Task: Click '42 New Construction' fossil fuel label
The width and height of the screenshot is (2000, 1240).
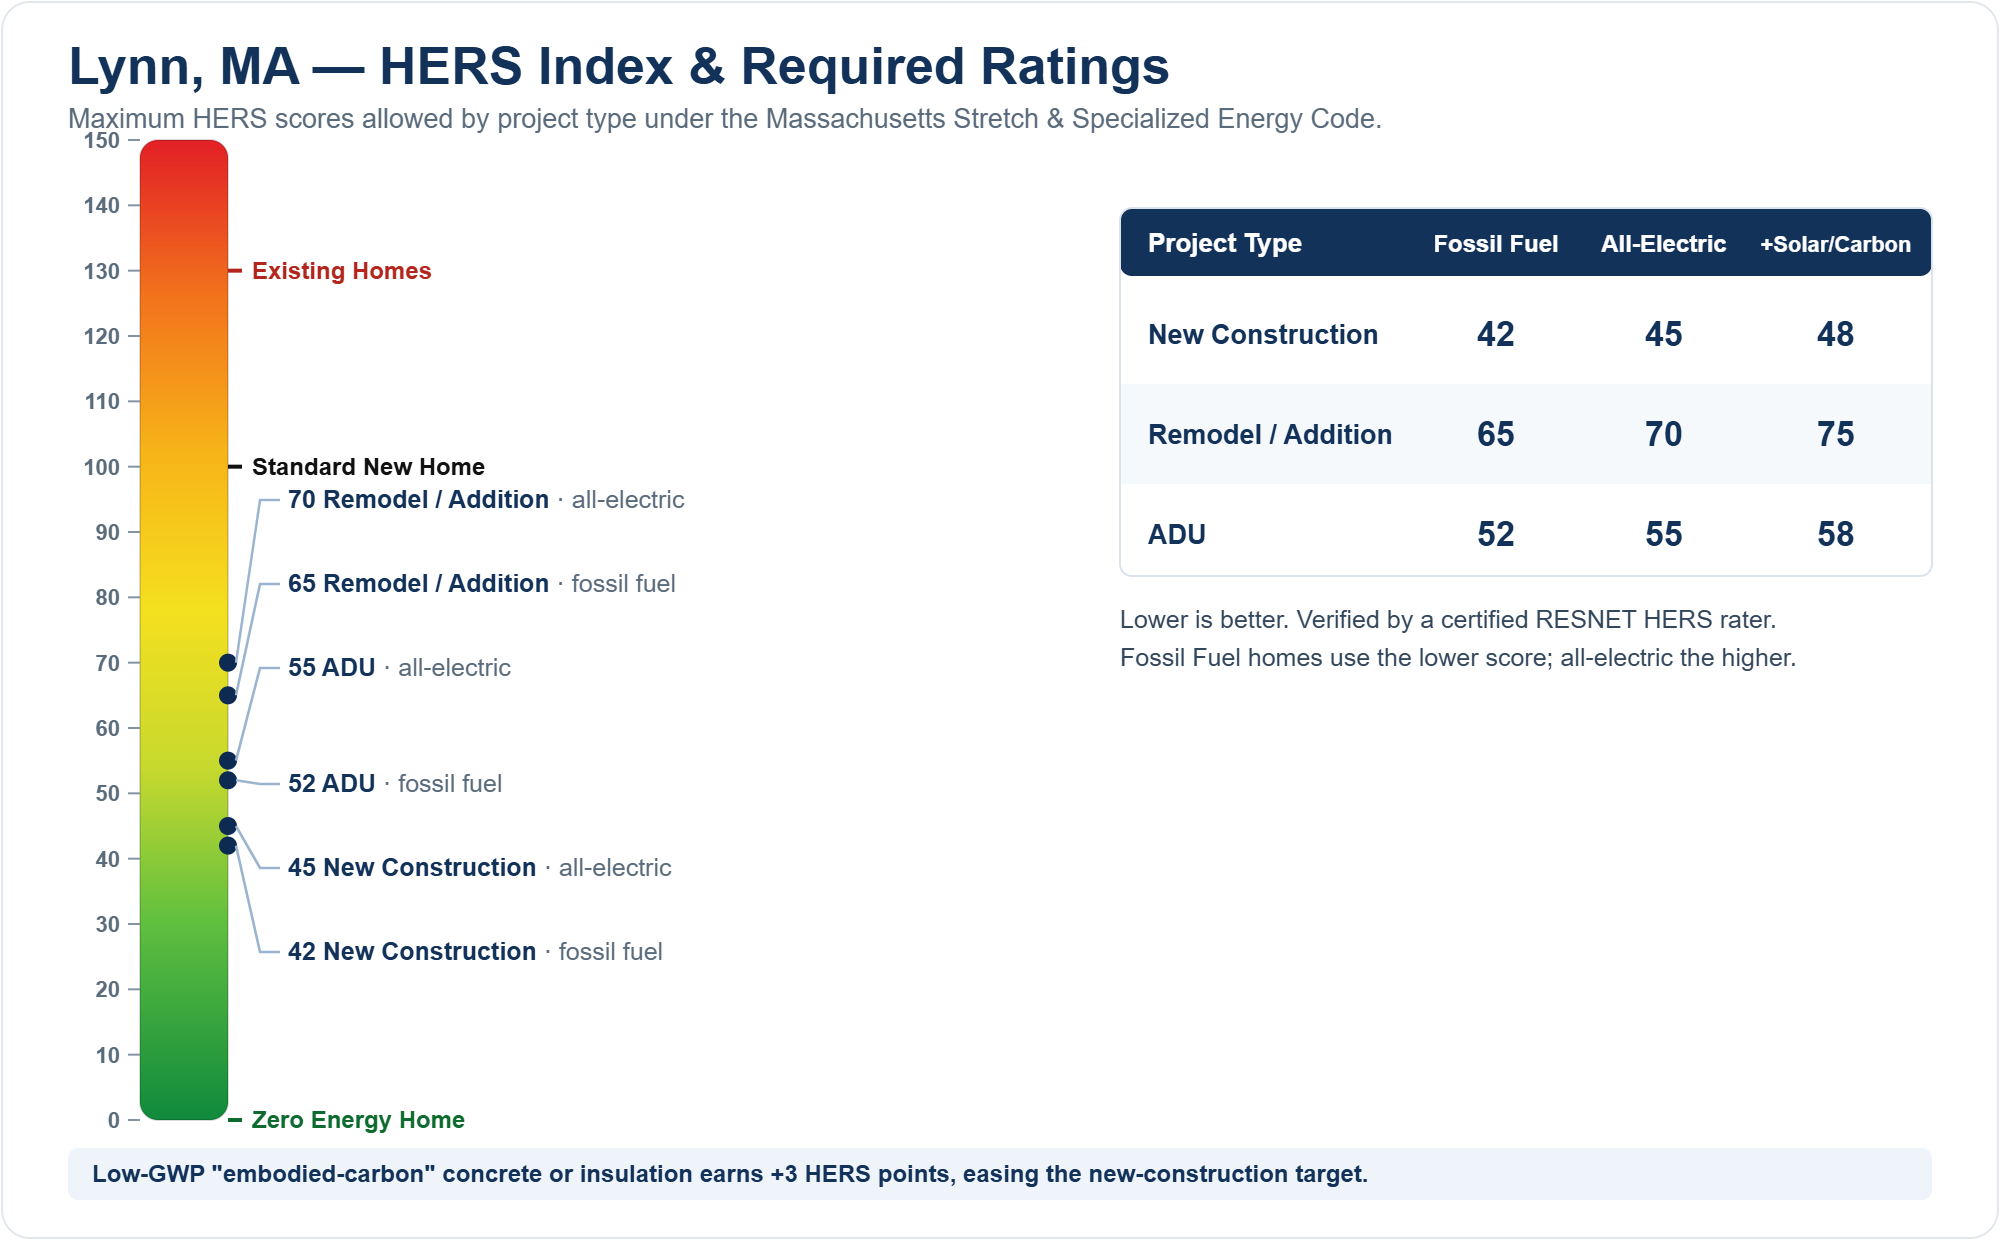Action: 475,952
